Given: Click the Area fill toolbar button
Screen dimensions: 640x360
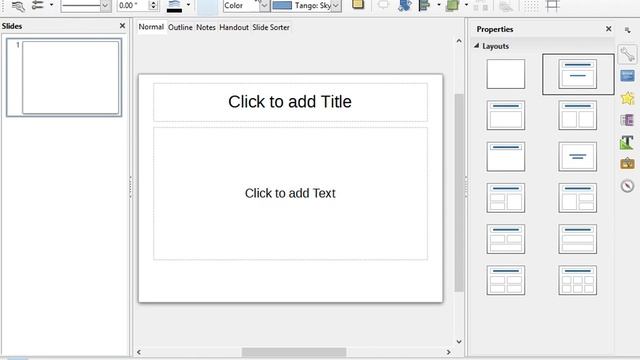Looking at the screenshot, I should (x=207, y=6).
